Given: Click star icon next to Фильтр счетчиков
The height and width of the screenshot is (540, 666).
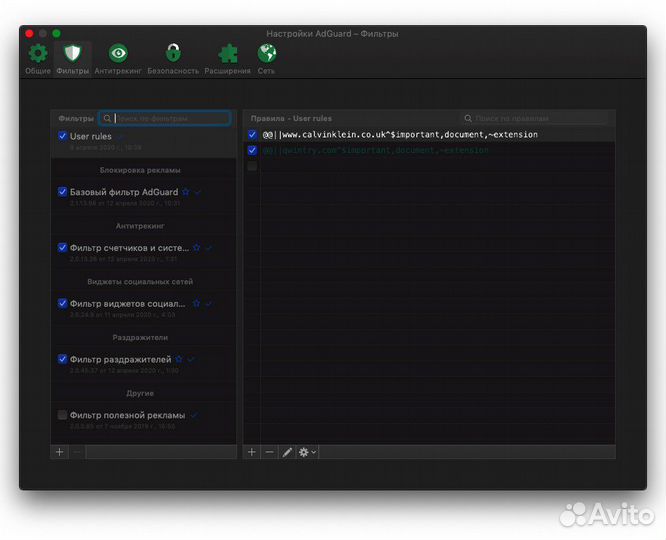Looking at the screenshot, I should [197, 248].
